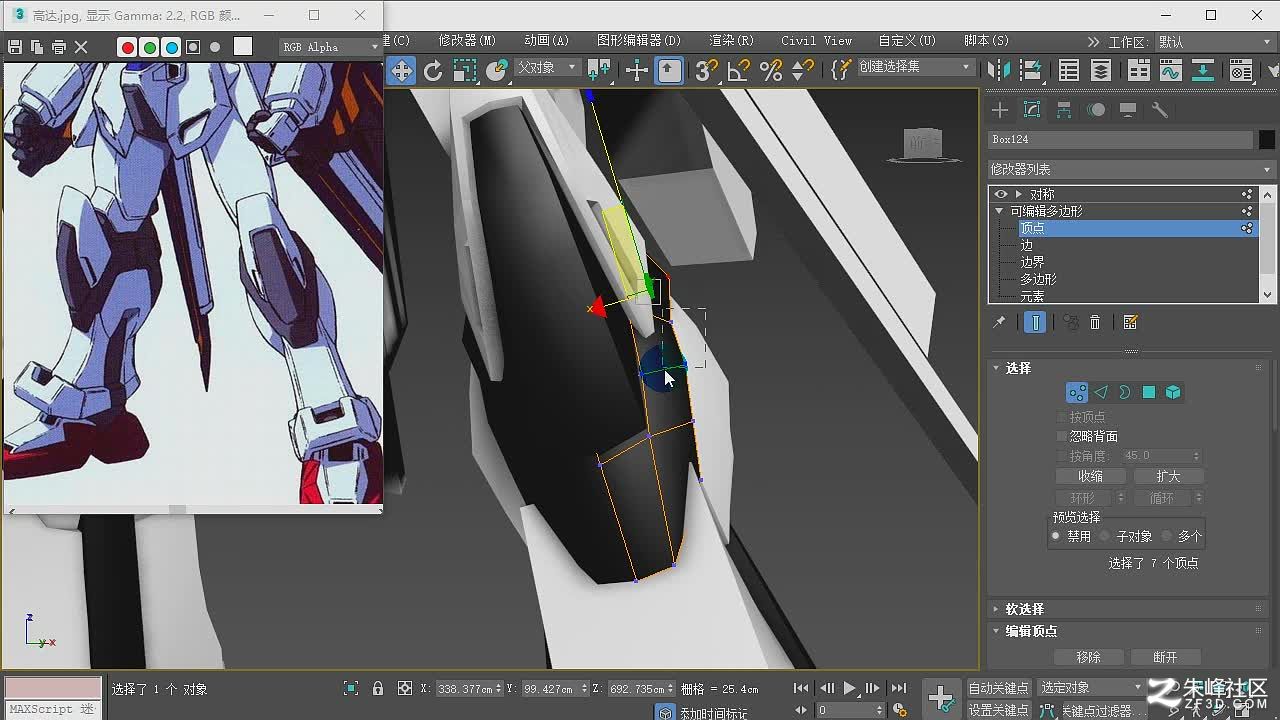1280x720 pixels.
Task: Select 多个 preview selection radio
Action: click(1167, 536)
